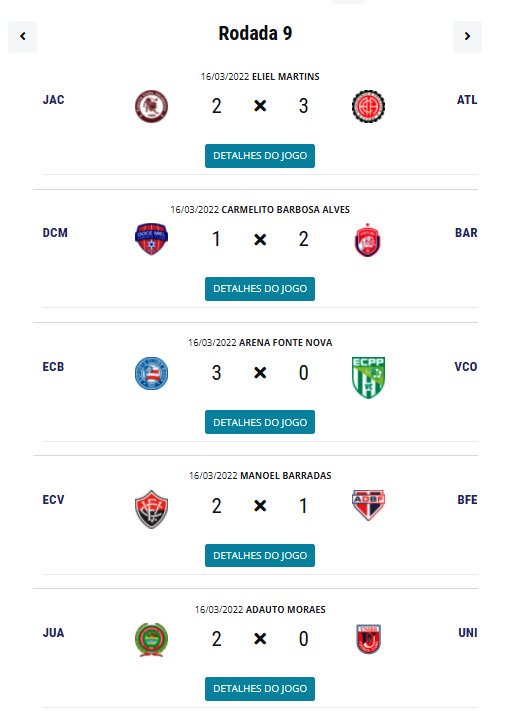Open Detalhes do Jogo for JUA x UNI
This screenshot has width=516, height=711.
(260, 689)
